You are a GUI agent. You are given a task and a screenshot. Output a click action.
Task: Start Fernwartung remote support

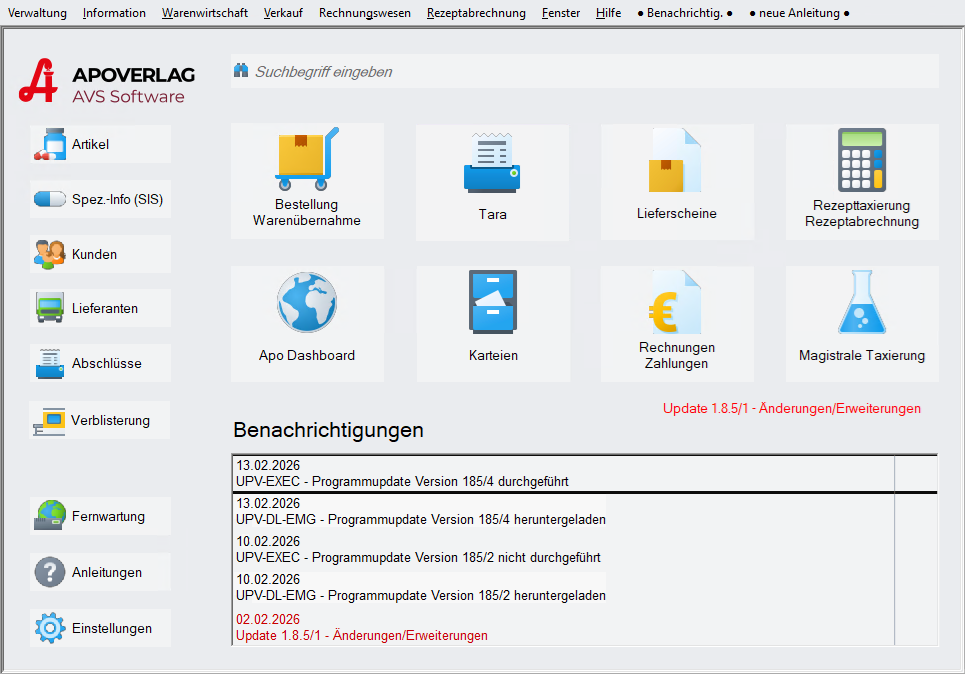tap(100, 516)
